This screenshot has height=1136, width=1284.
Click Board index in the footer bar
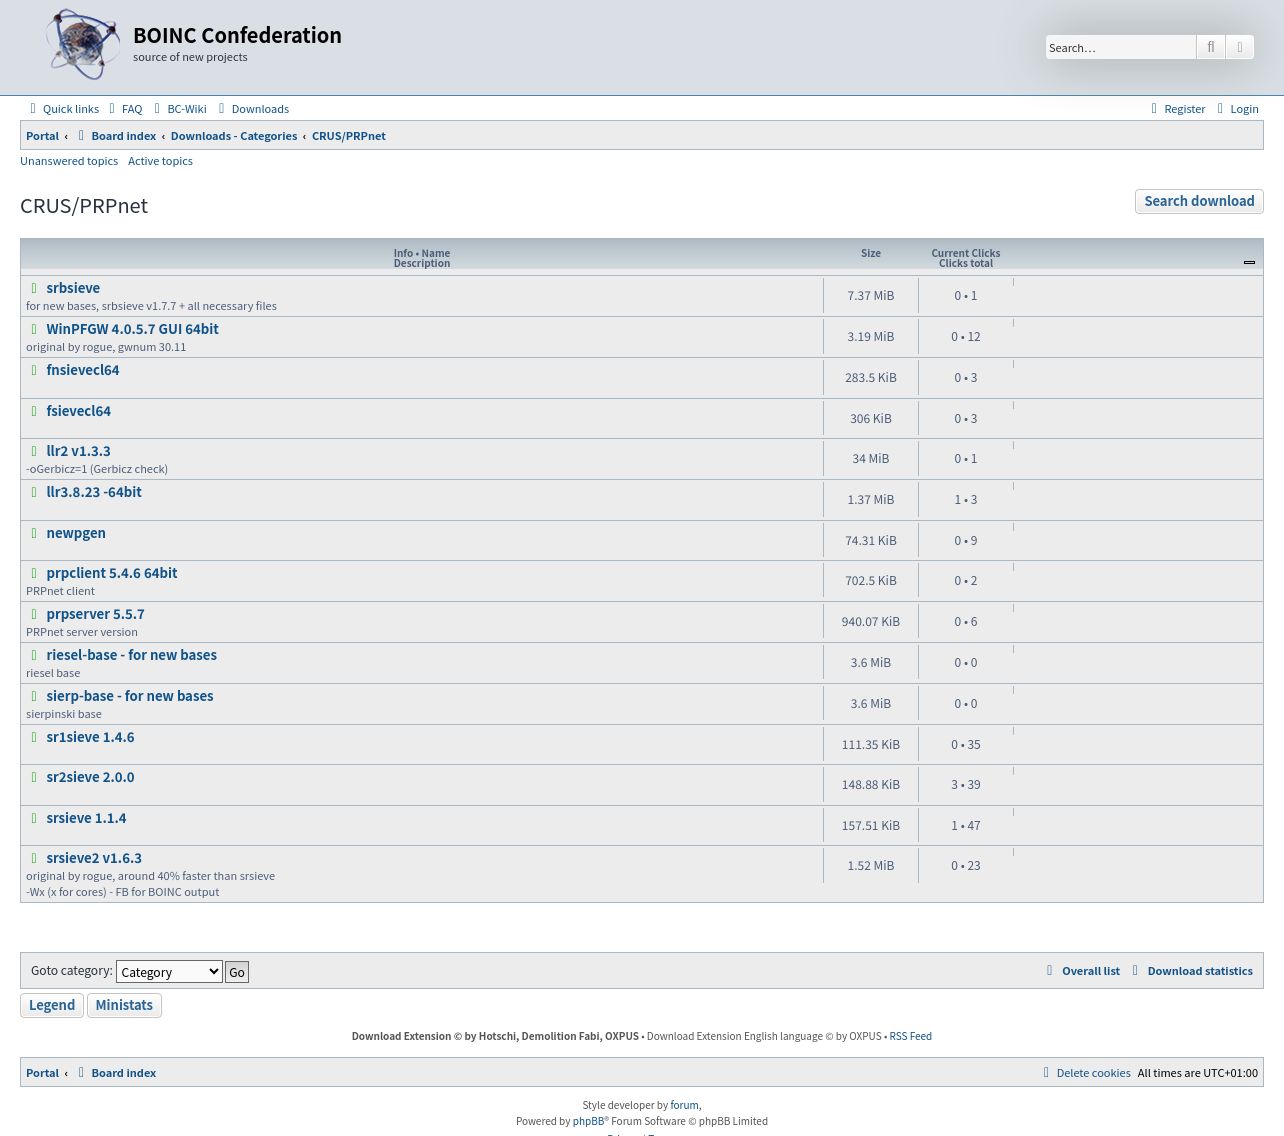[x=124, y=1073]
